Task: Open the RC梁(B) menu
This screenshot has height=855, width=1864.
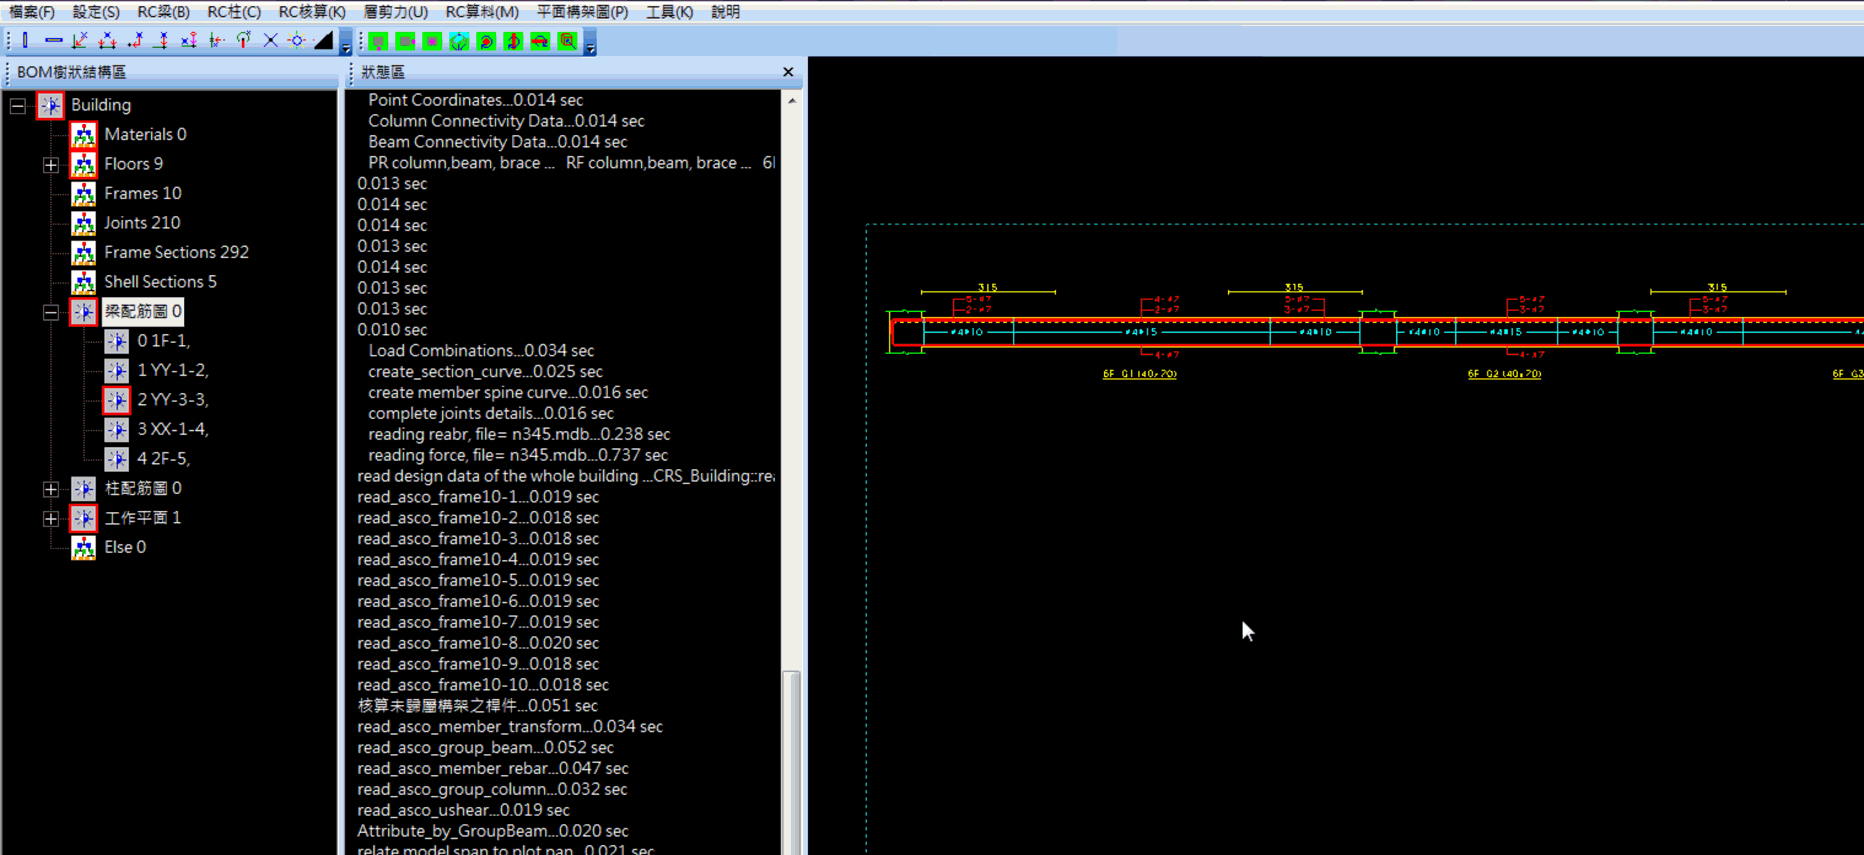Action: click(163, 12)
